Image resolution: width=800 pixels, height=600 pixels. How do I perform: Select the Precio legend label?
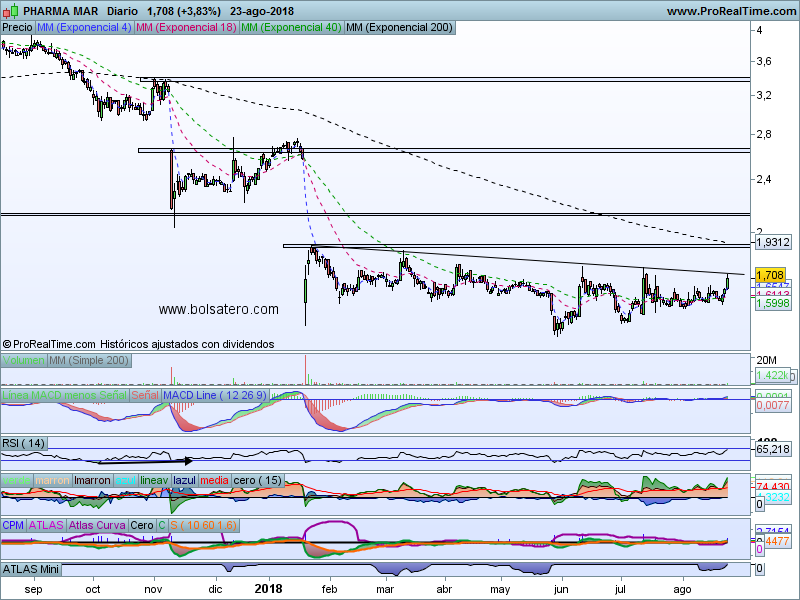[17, 28]
